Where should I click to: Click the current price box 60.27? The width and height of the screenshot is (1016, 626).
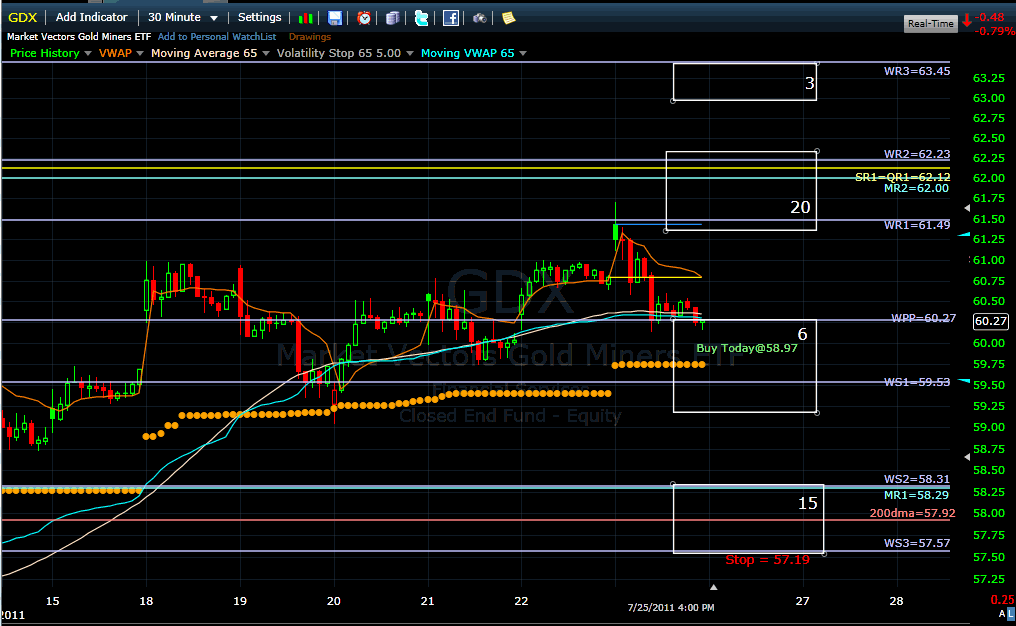991,321
